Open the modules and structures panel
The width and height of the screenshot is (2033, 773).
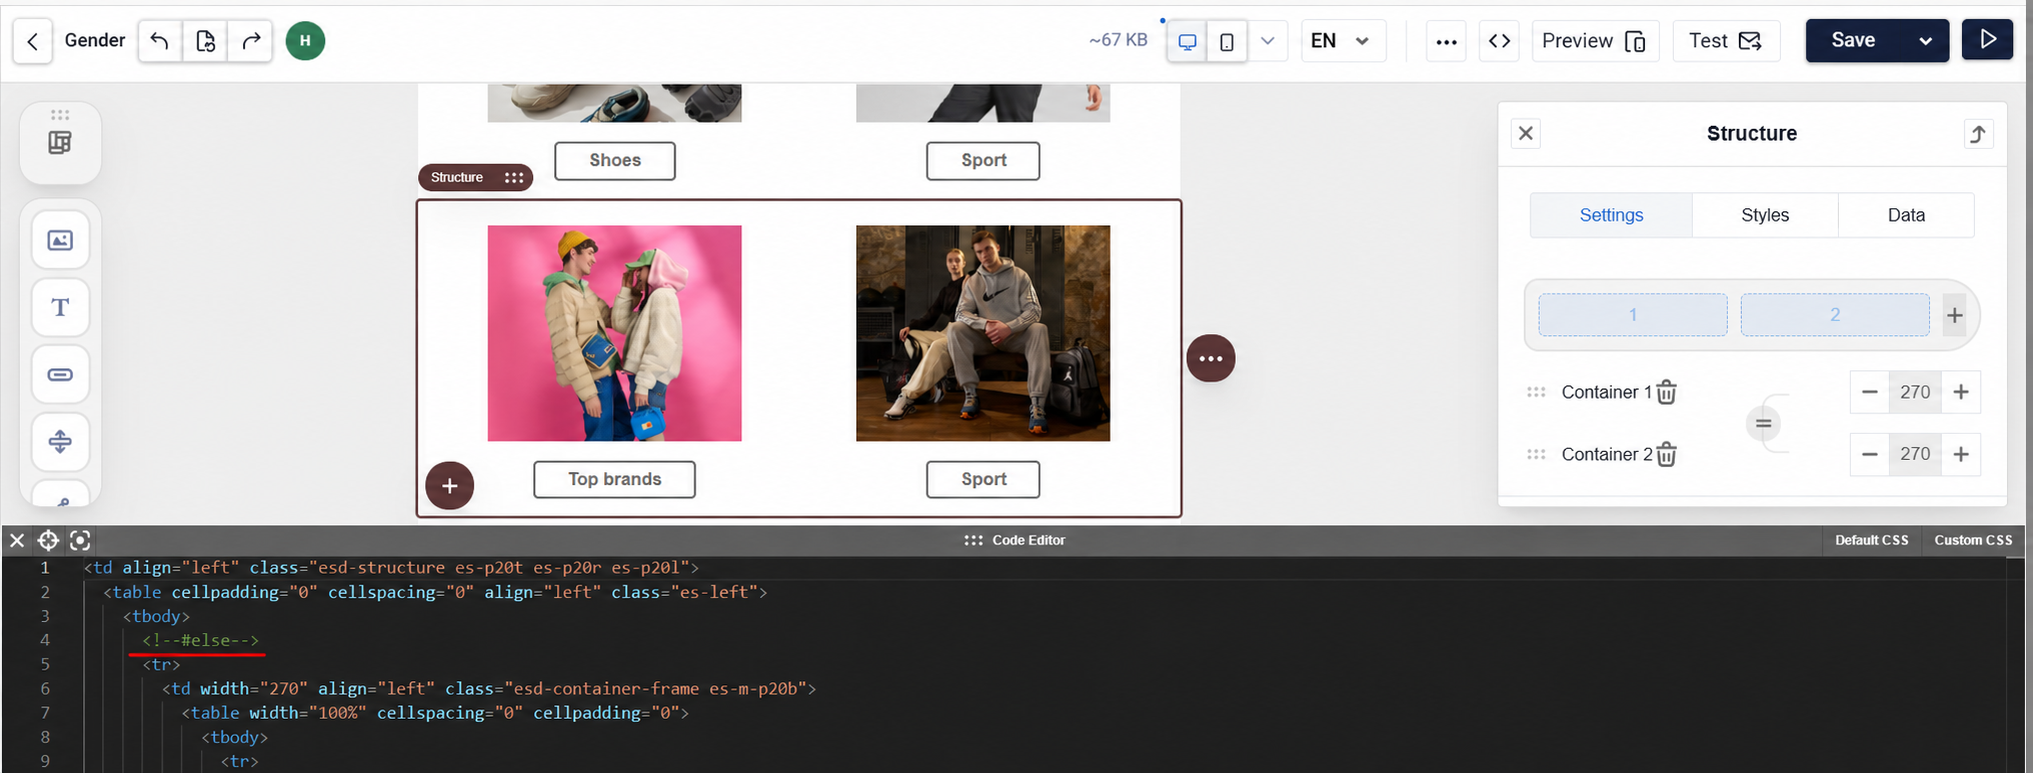60,143
